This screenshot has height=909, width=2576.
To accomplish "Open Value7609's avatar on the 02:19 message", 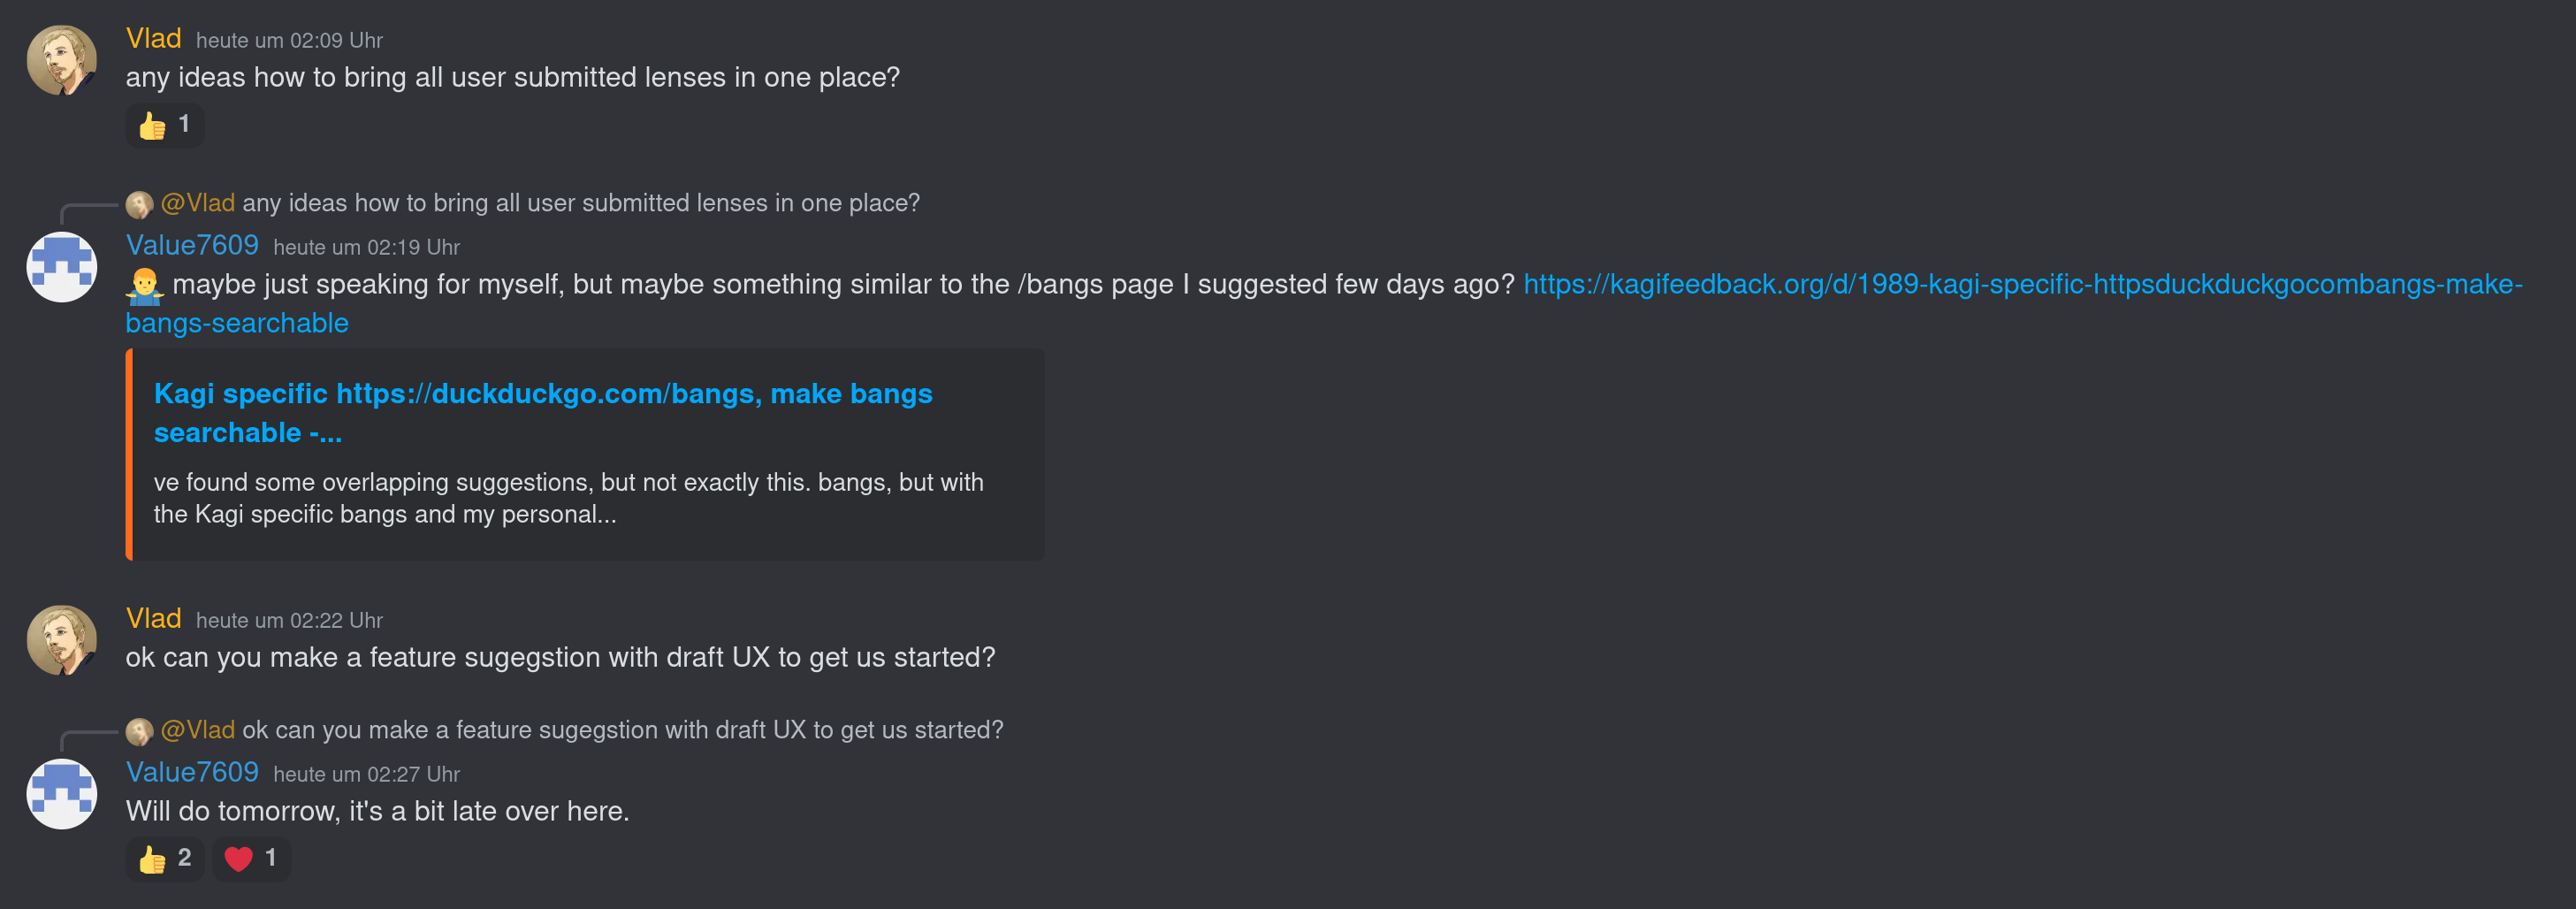I will 62,267.
